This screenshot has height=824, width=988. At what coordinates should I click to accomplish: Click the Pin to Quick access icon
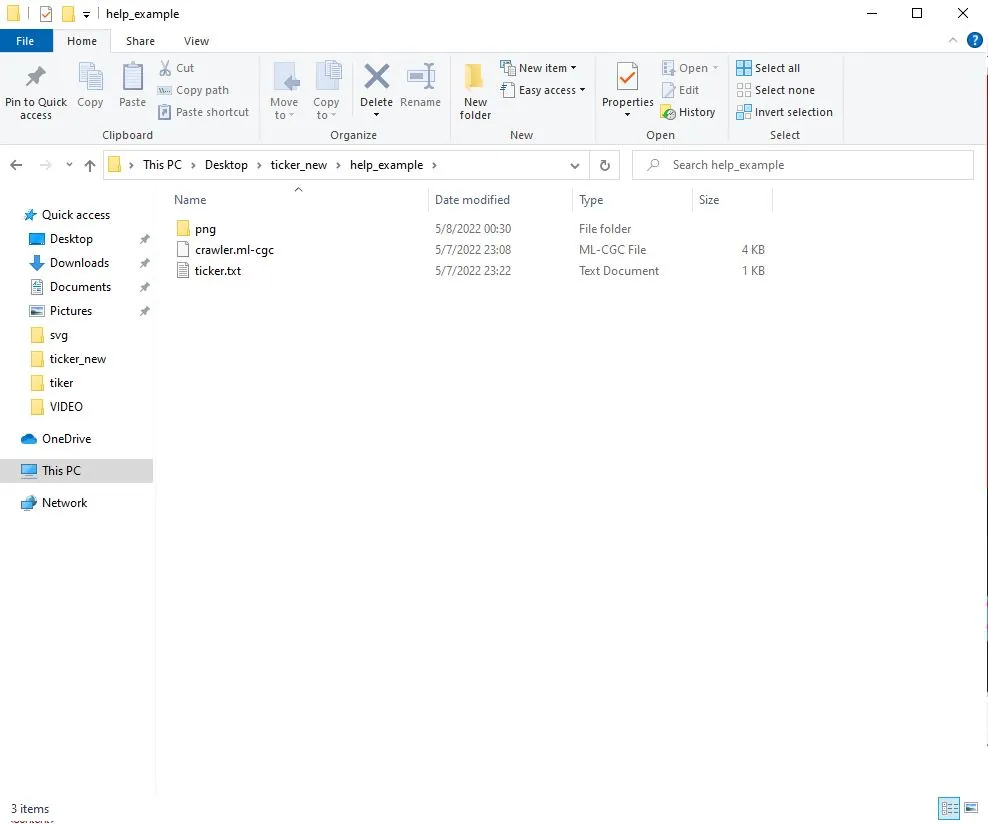(36, 78)
